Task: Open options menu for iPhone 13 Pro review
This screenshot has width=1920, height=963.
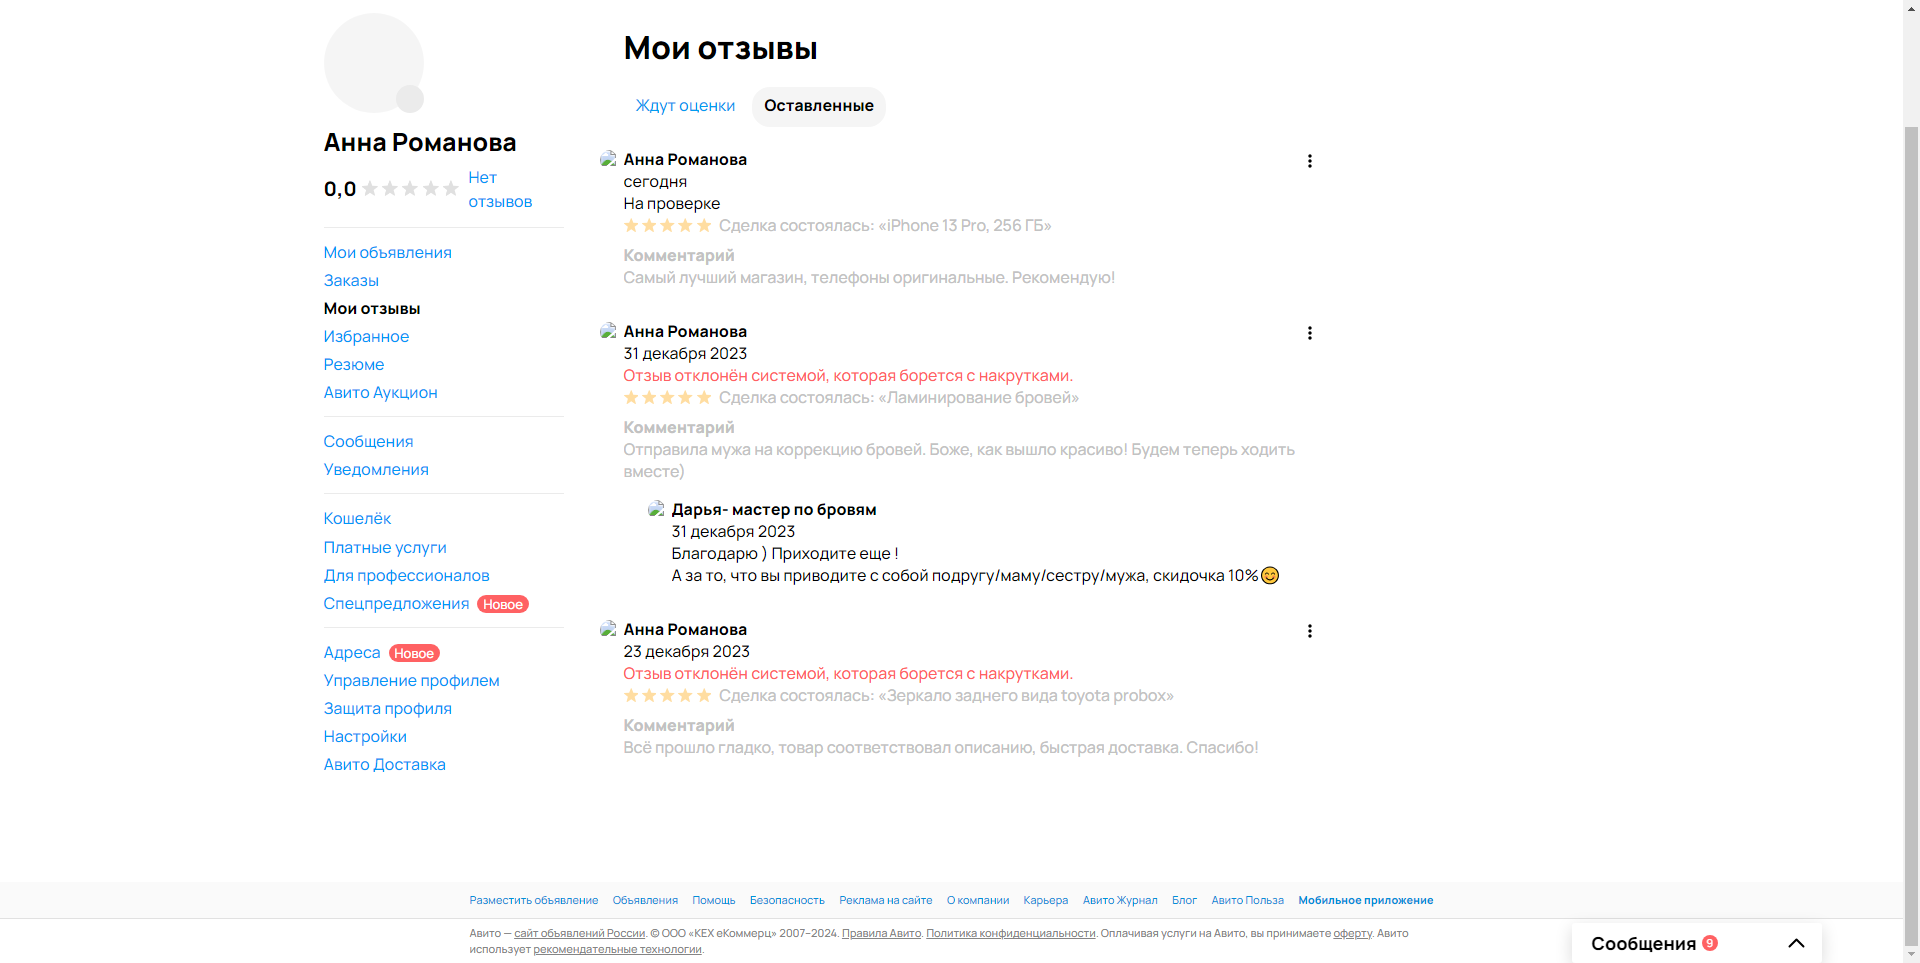Action: tap(1309, 161)
